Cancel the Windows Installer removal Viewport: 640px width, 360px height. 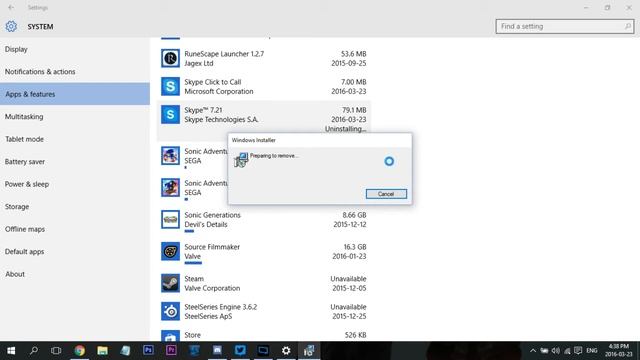[386, 194]
